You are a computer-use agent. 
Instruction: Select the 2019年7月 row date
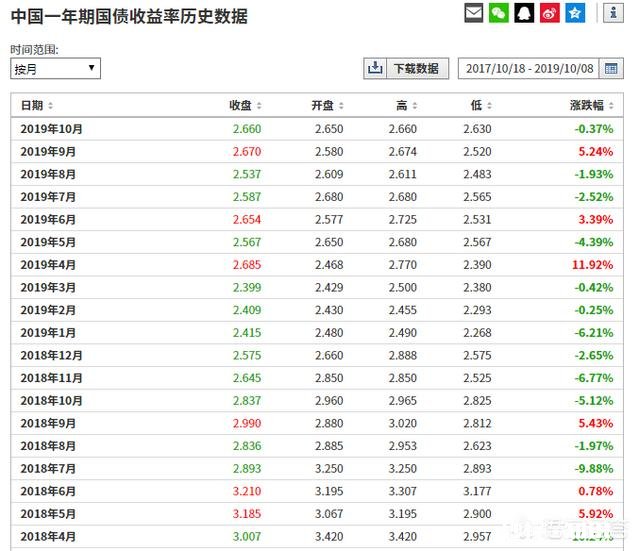(48, 197)
